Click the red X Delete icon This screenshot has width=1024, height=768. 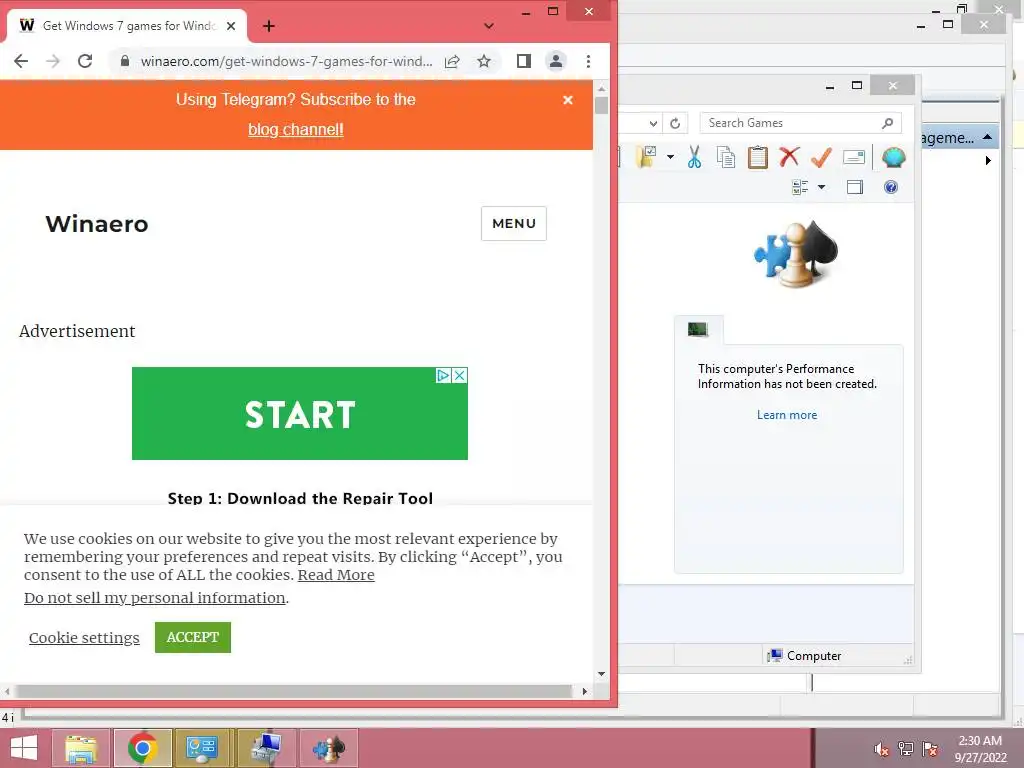click(790, 157)
